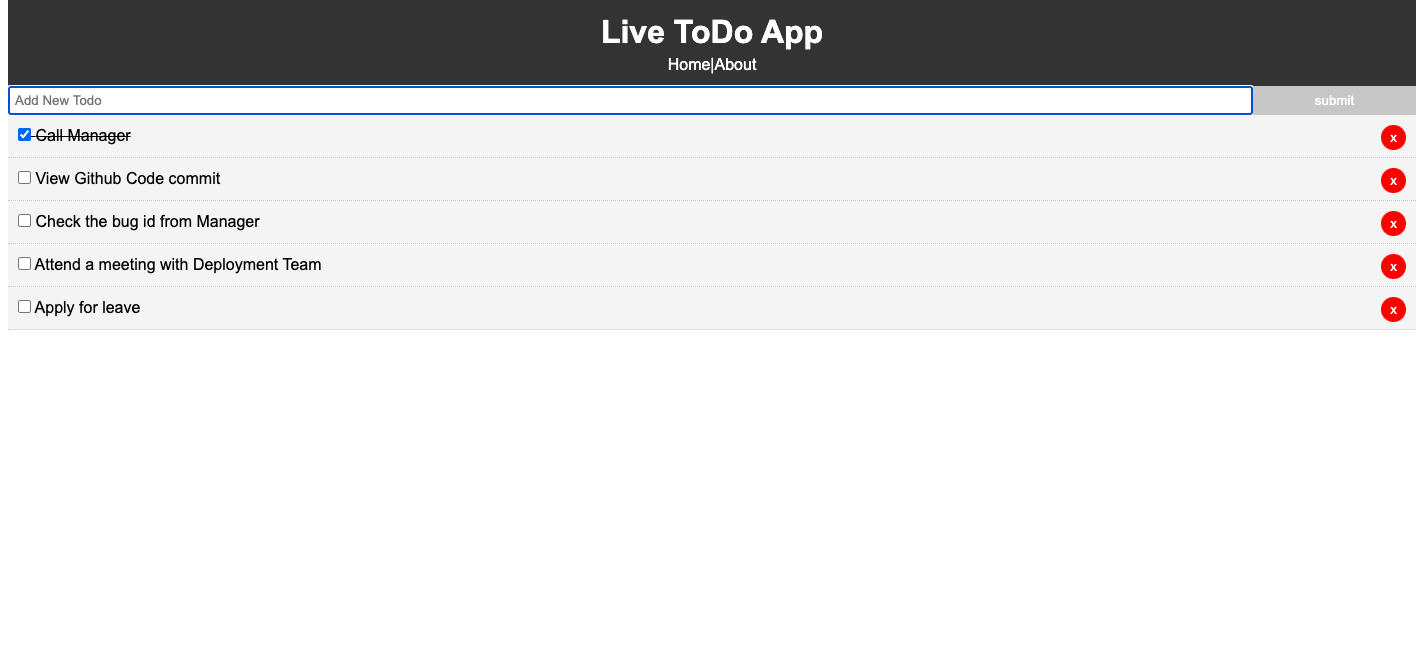Tick the "Check the bug id from Manager" checkbox

click(x=25, y=221)
